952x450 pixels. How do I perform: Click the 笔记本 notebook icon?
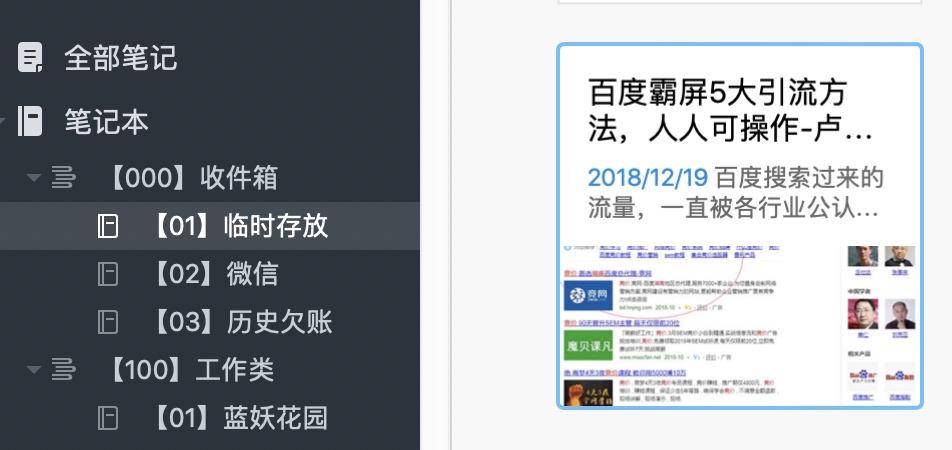point(30,121)
